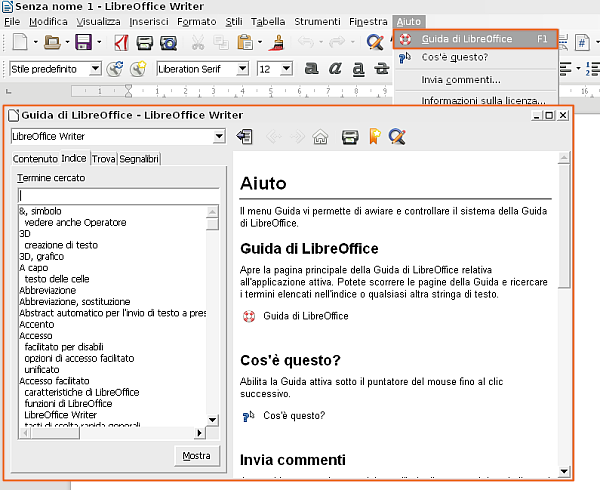The height and width of the screenshot is (490, 600).
Task: Click Cos'è questo? link in help content
Action: [294, 415]
